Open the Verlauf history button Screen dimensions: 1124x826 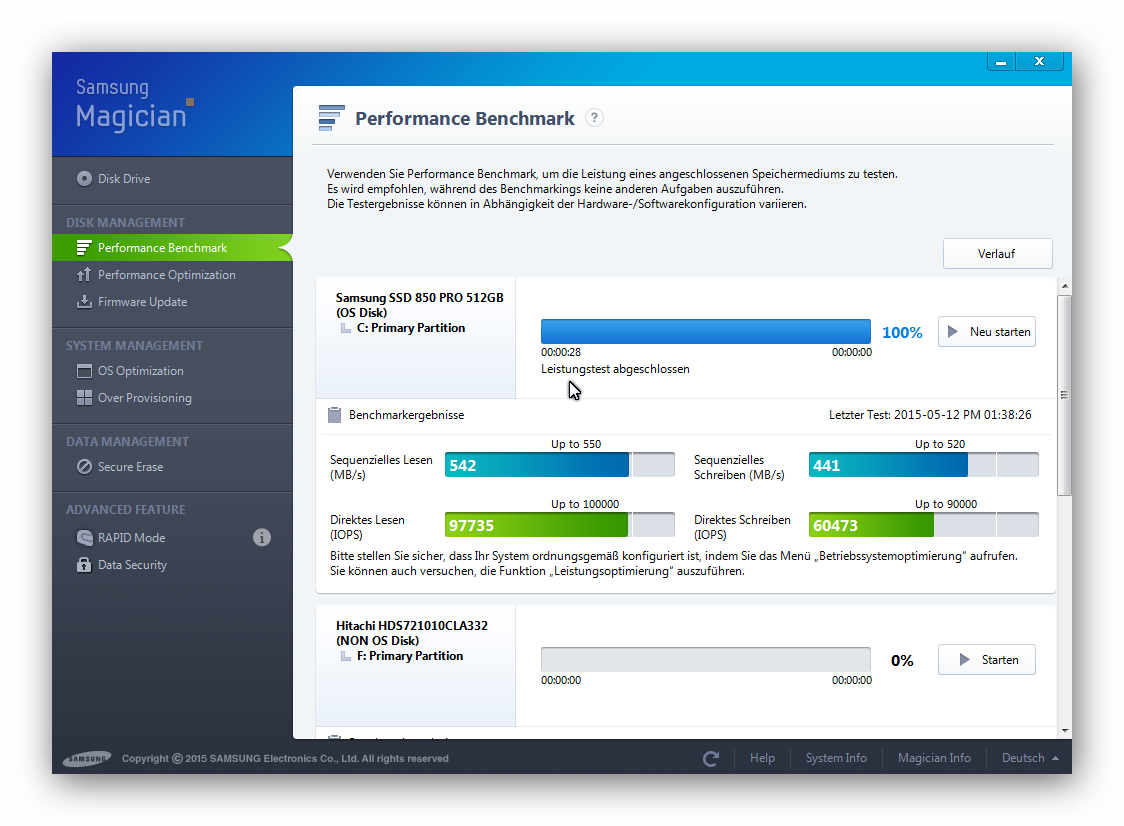pyautogui.click(x=997, y=254)
